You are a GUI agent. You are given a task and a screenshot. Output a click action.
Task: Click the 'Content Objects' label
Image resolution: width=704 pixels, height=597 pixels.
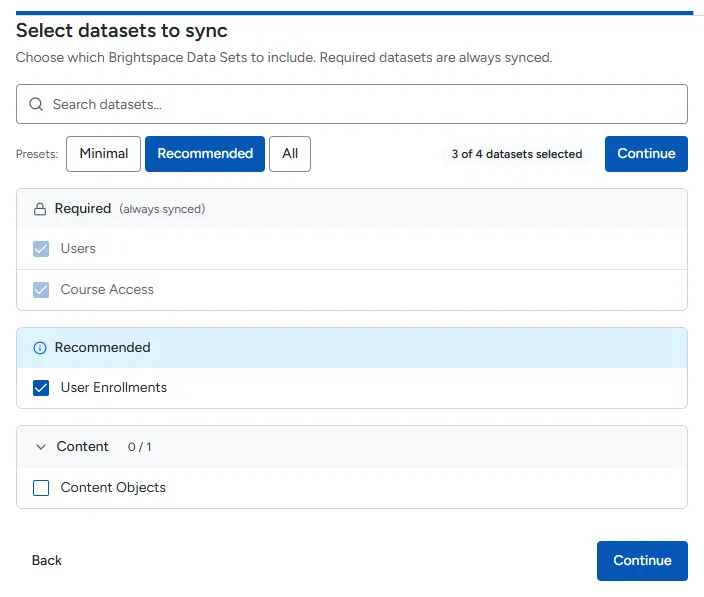[x=113, y=487]
